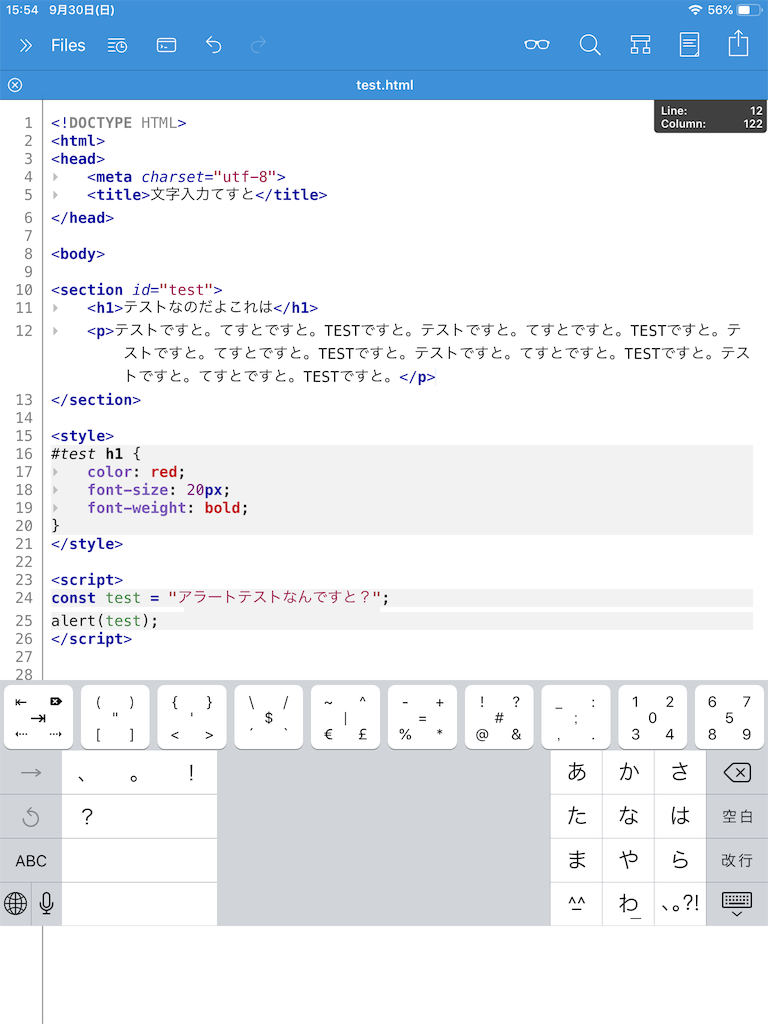This screenshot has width=768, height=1024.
Task: Tap the slash and dollar sign key
Action: (268, 717)
